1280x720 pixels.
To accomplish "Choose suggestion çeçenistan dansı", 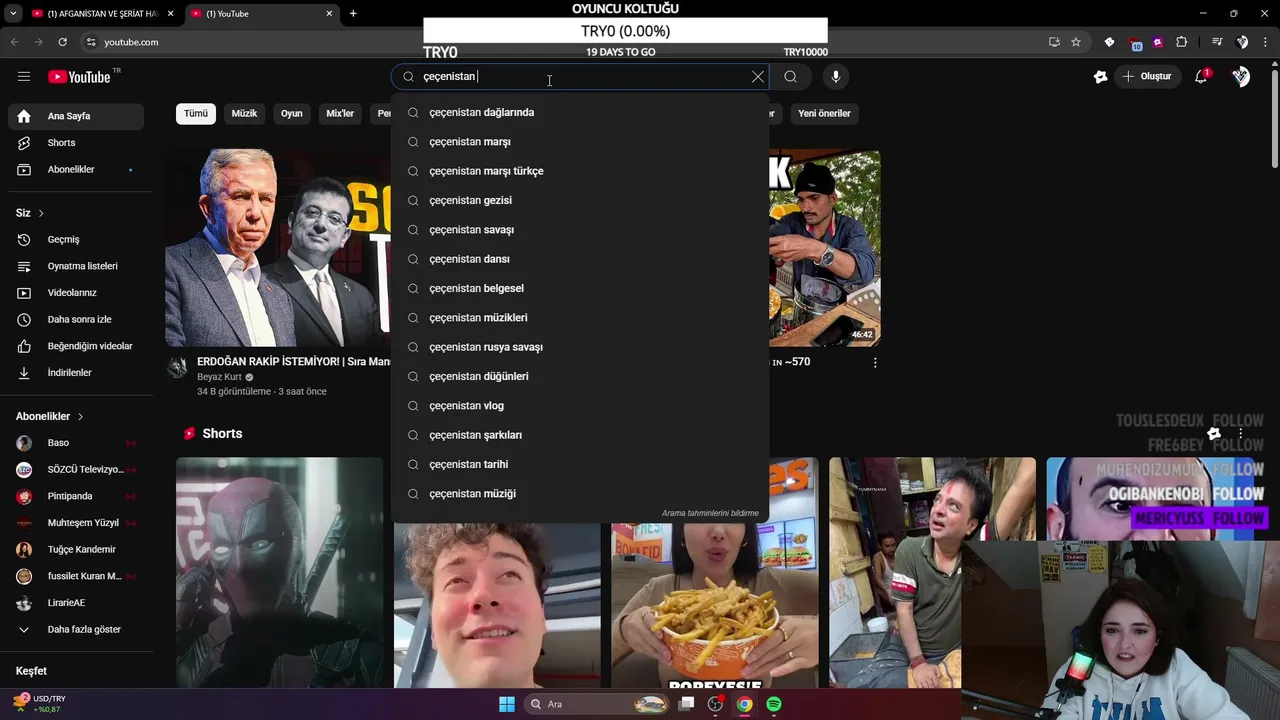I will coord(580,259).
